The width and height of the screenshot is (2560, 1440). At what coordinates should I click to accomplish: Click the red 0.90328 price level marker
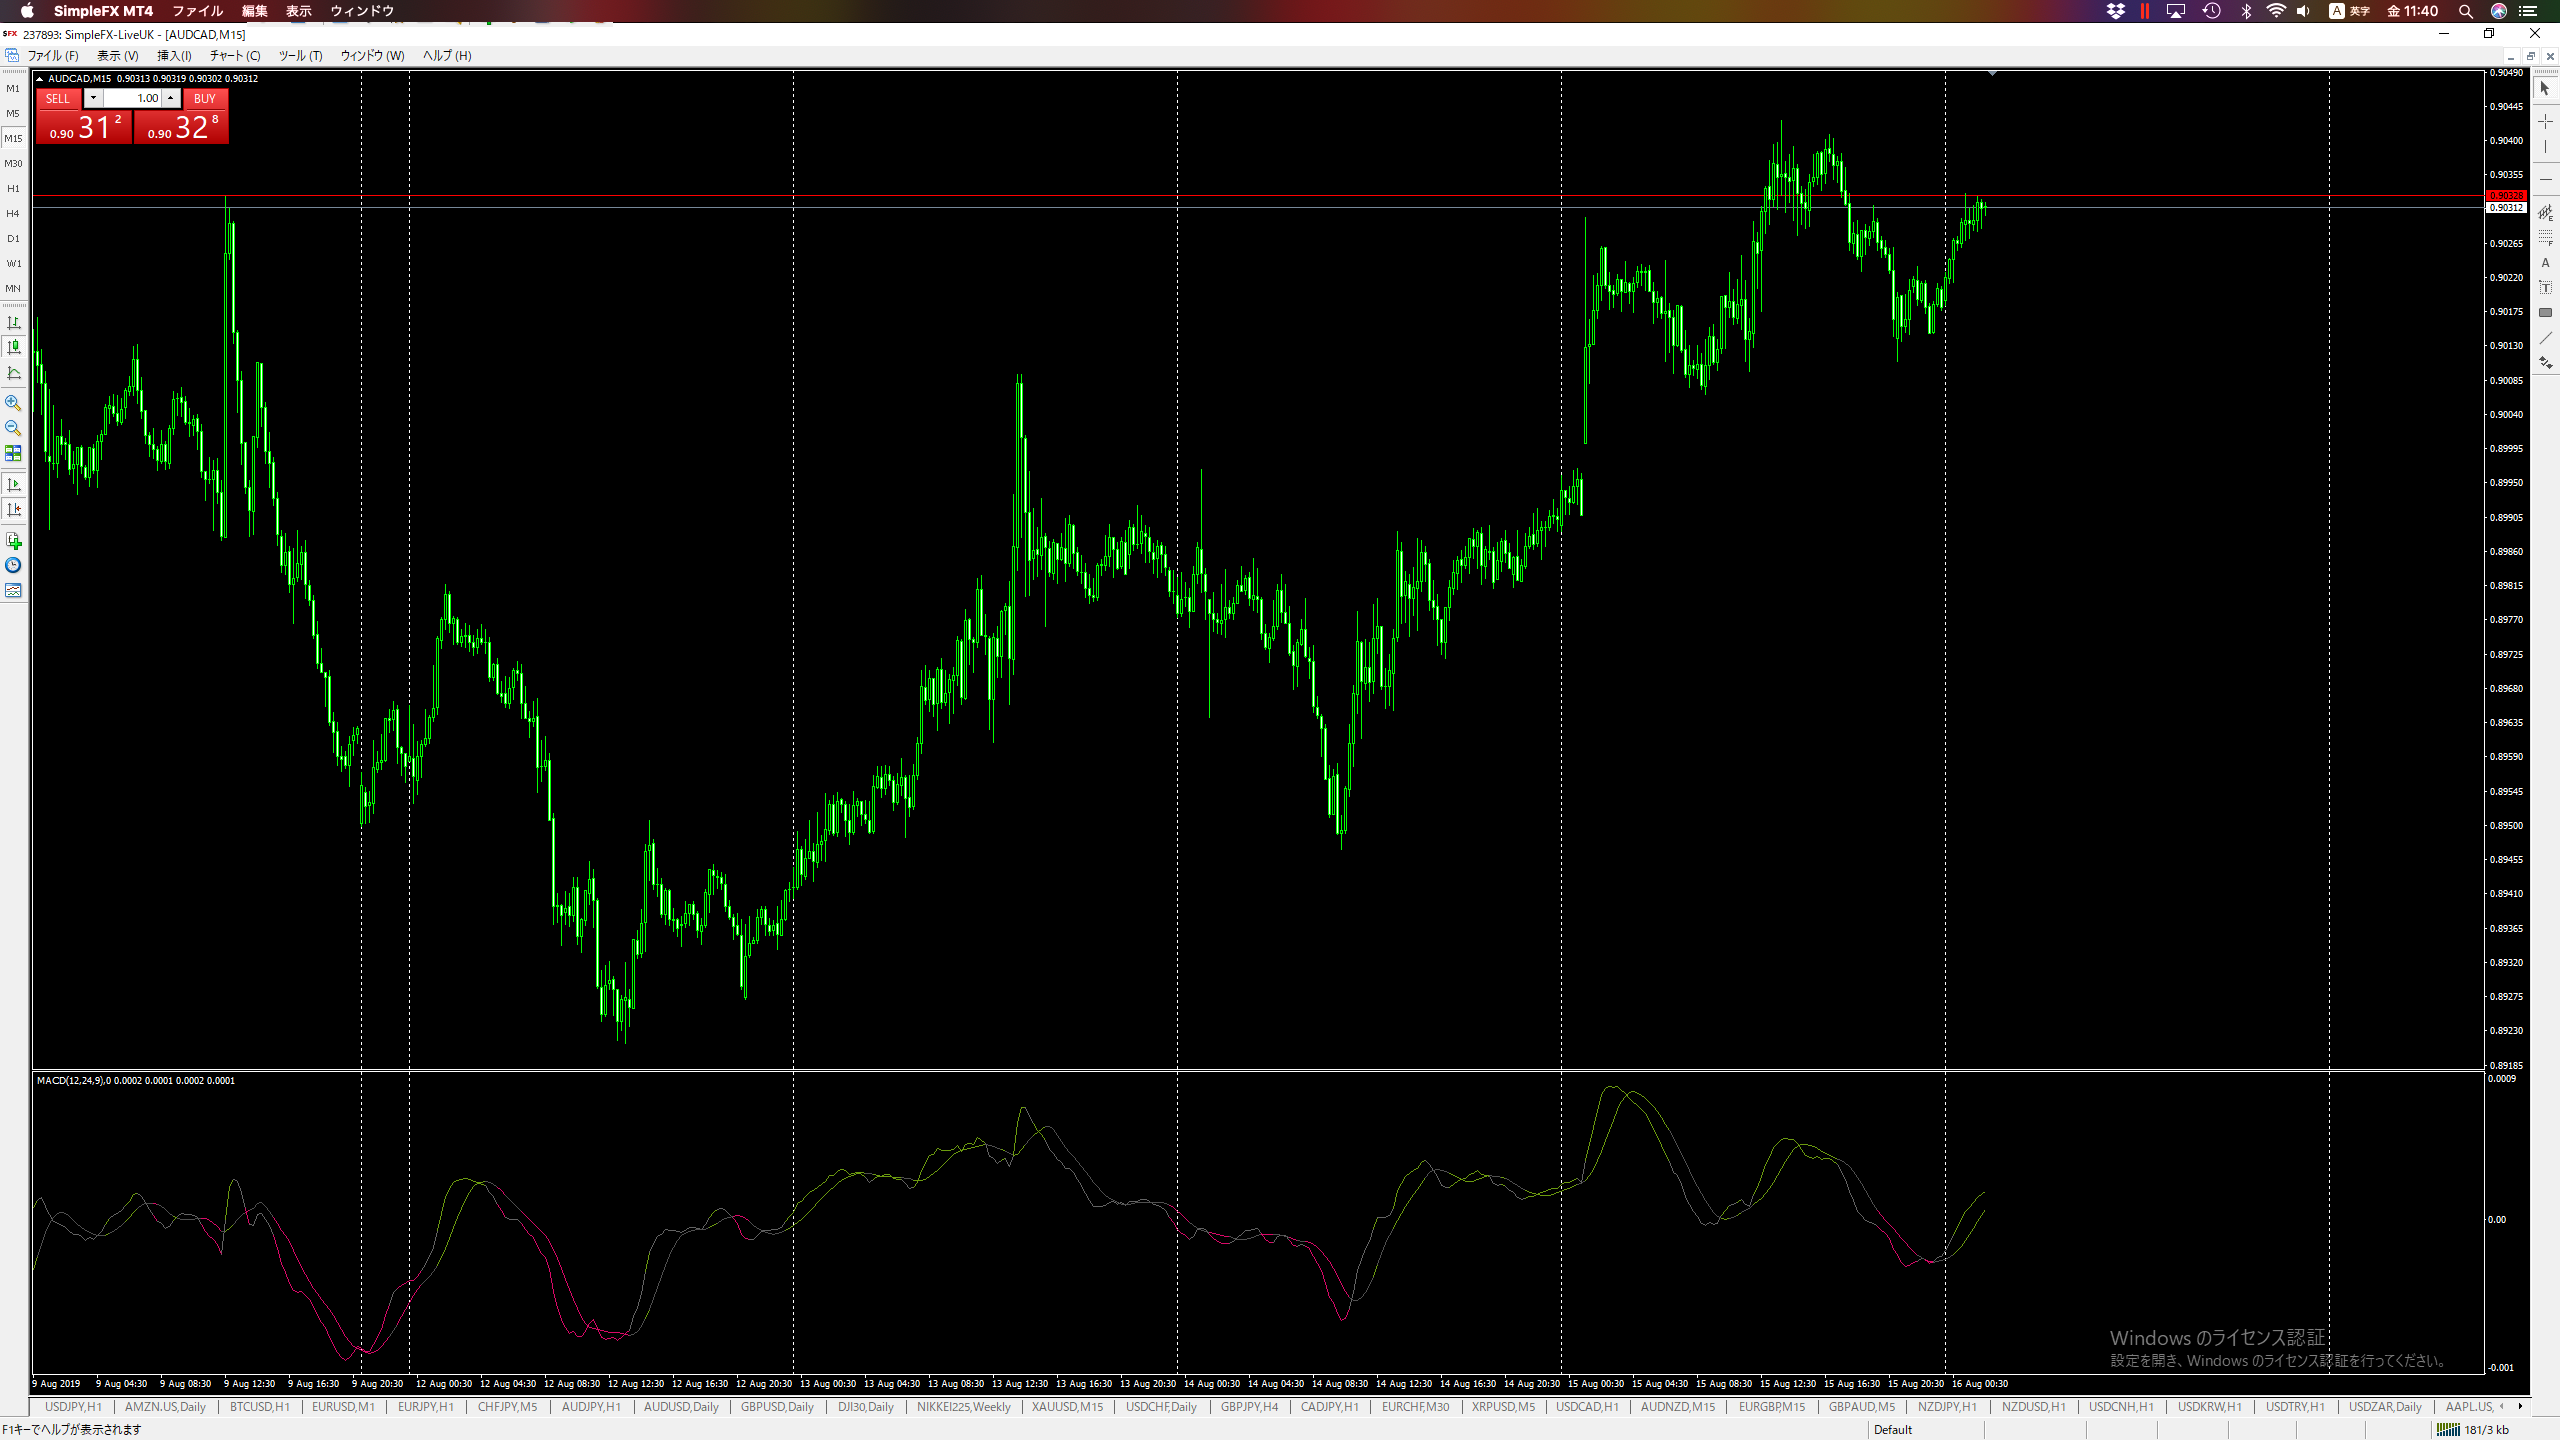2505,196
